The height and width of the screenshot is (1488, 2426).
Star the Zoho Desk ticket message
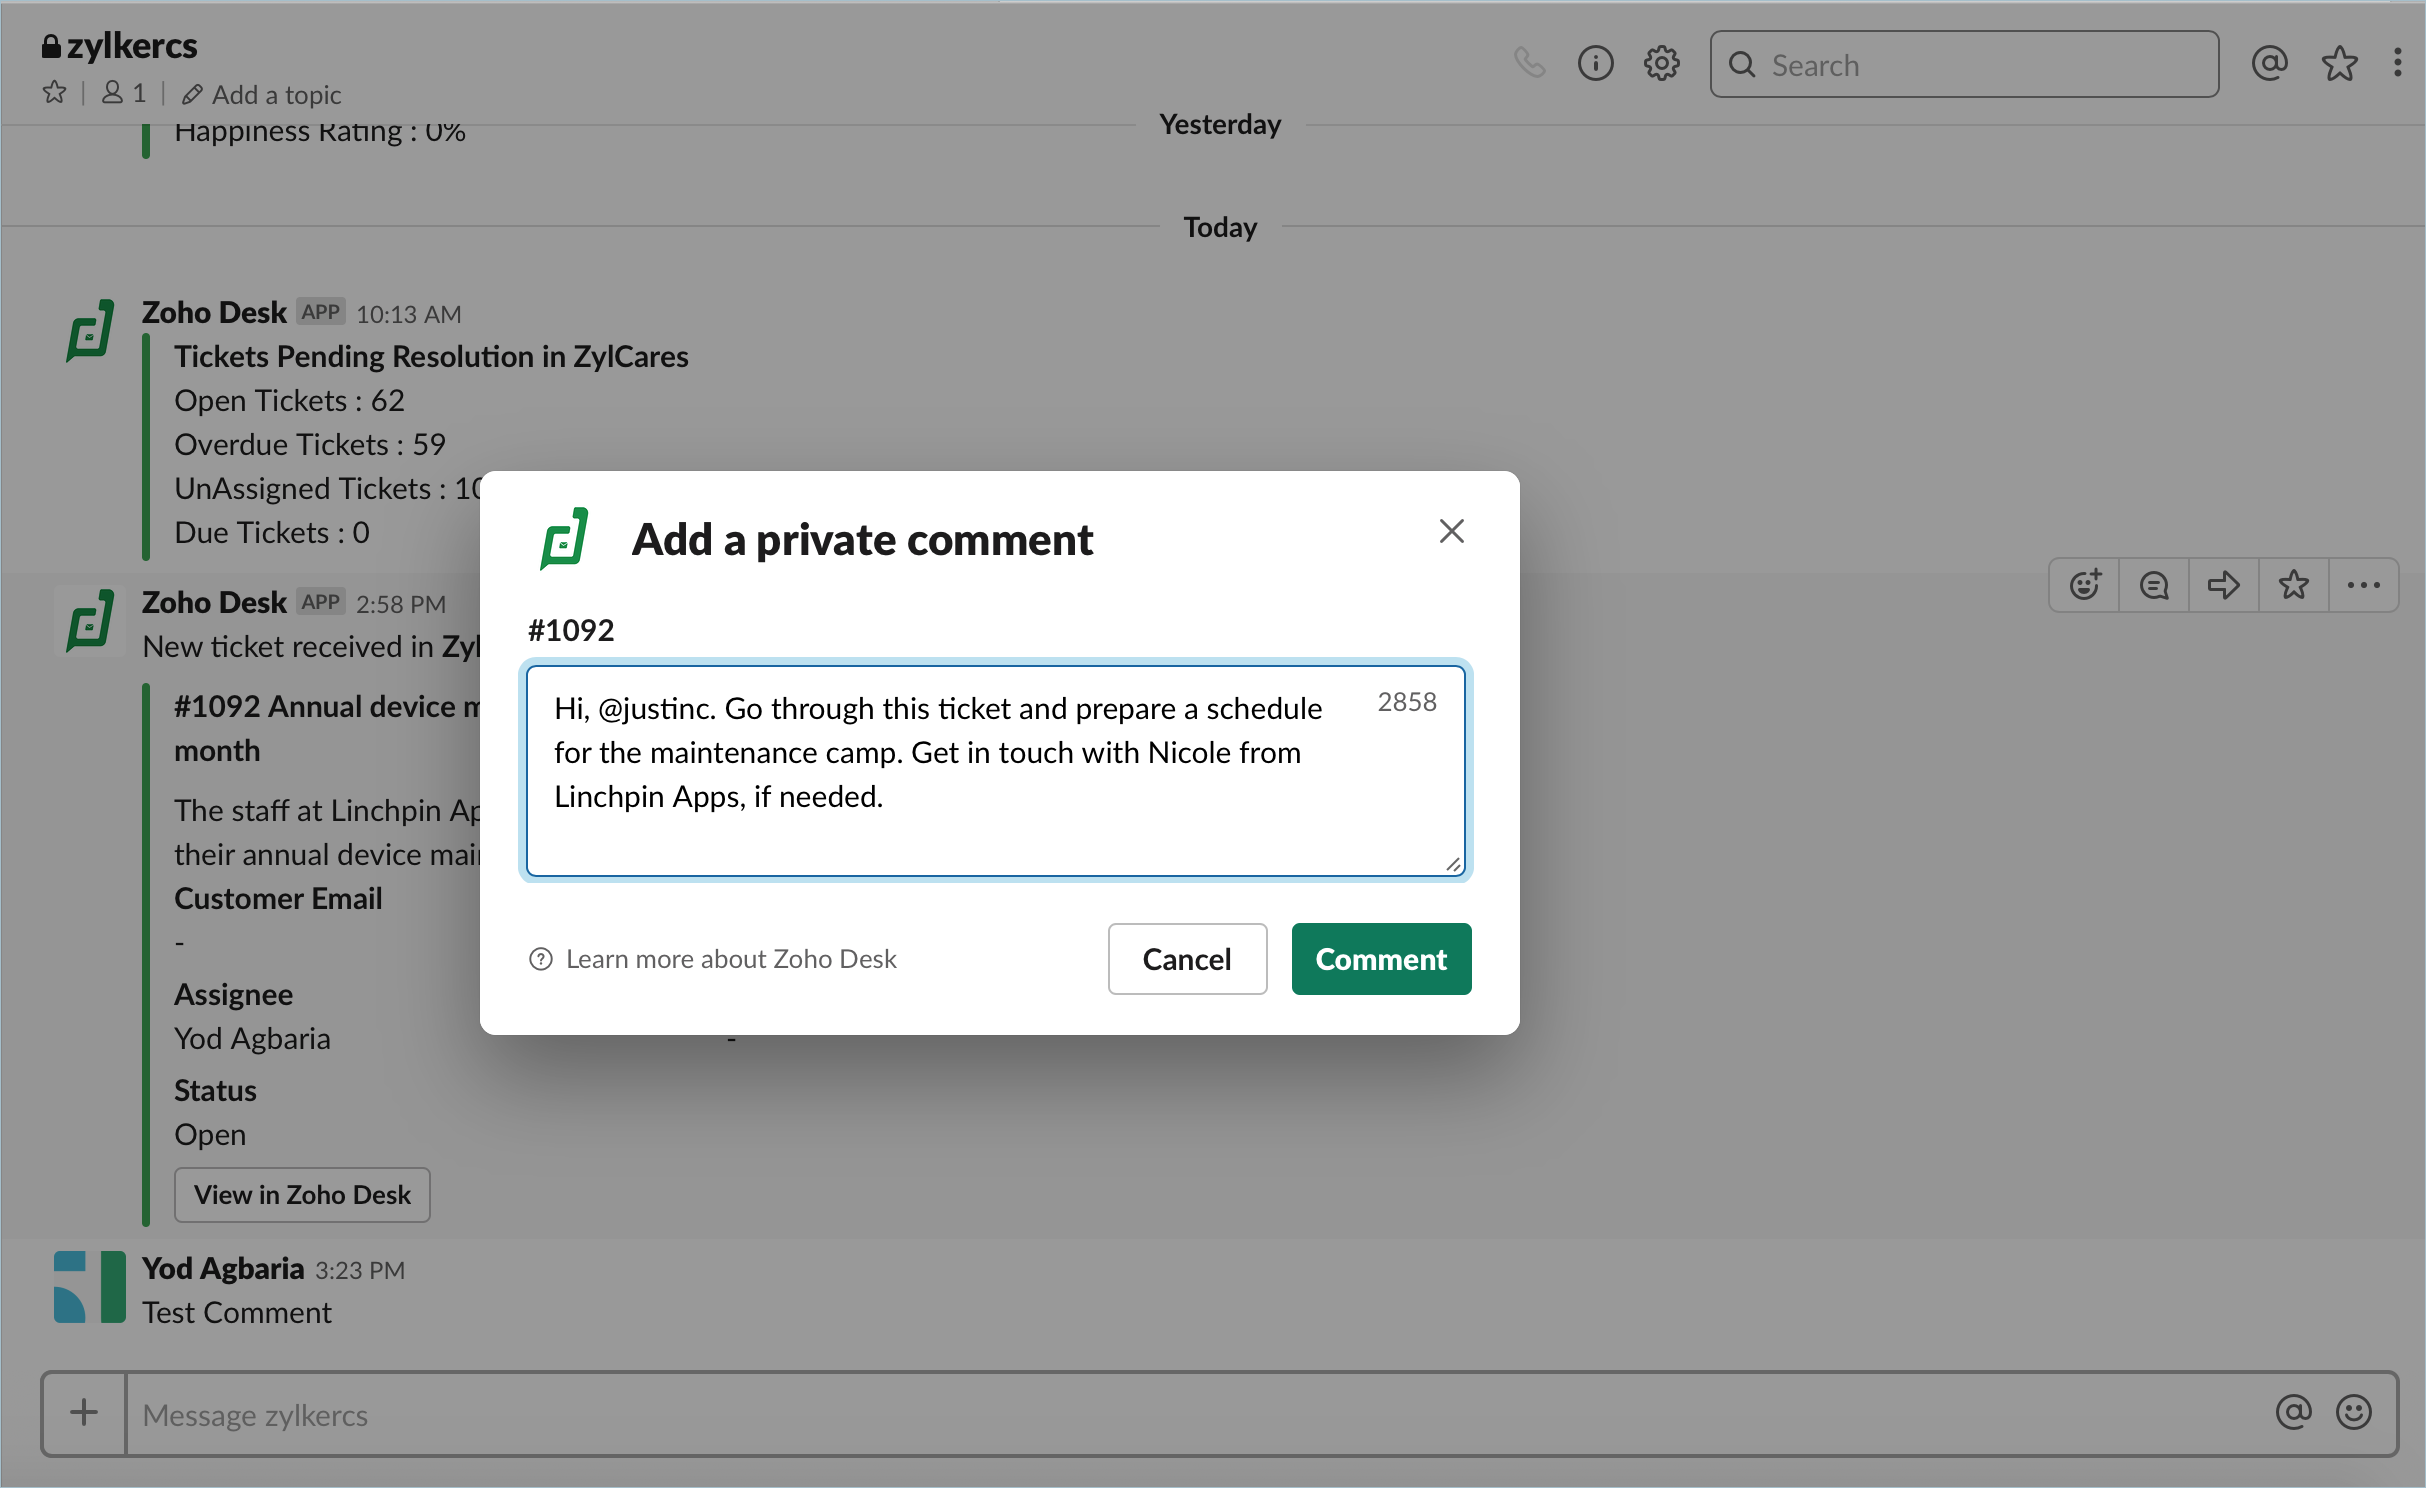(2294, 585)
